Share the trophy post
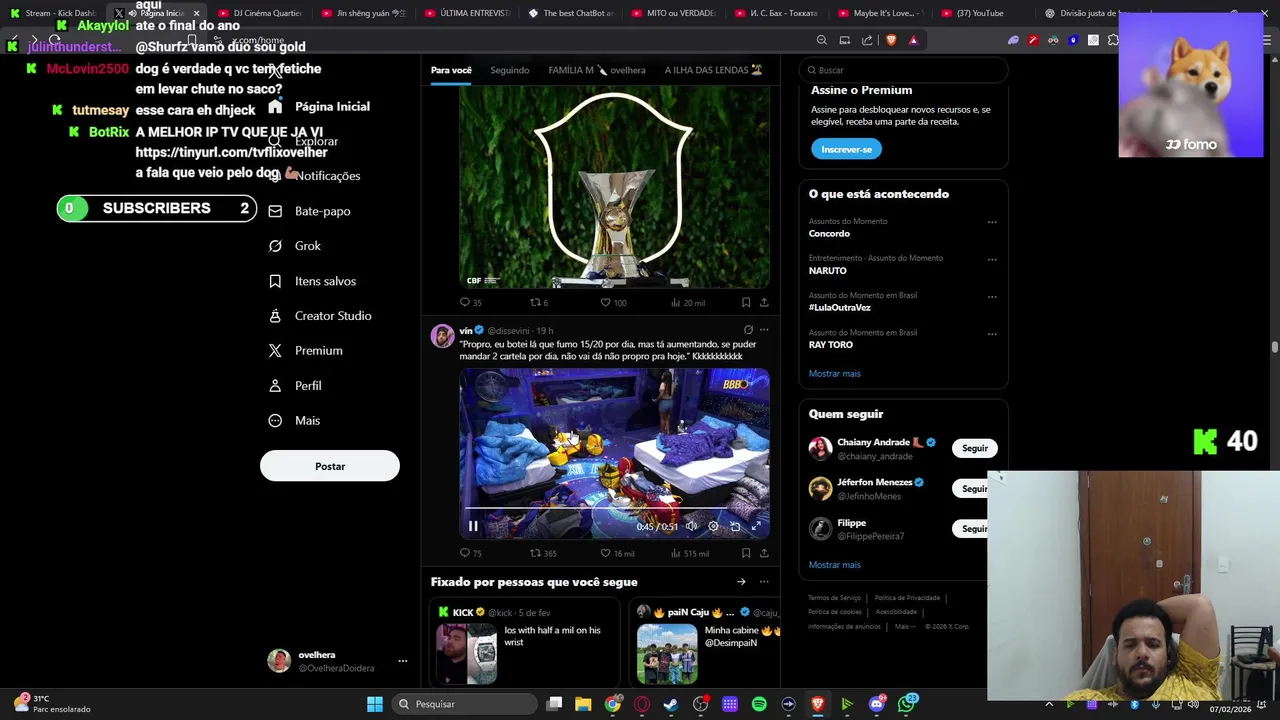Image resolution: width=1280 pixels, height=720 pixels. [764, 303]
